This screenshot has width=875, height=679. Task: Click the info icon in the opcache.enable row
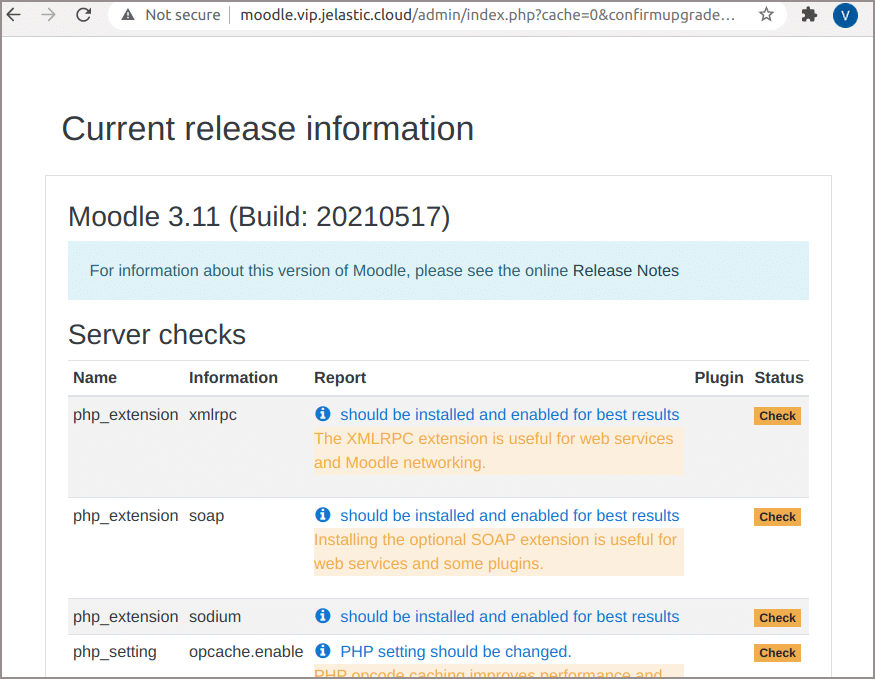(323, 651)
